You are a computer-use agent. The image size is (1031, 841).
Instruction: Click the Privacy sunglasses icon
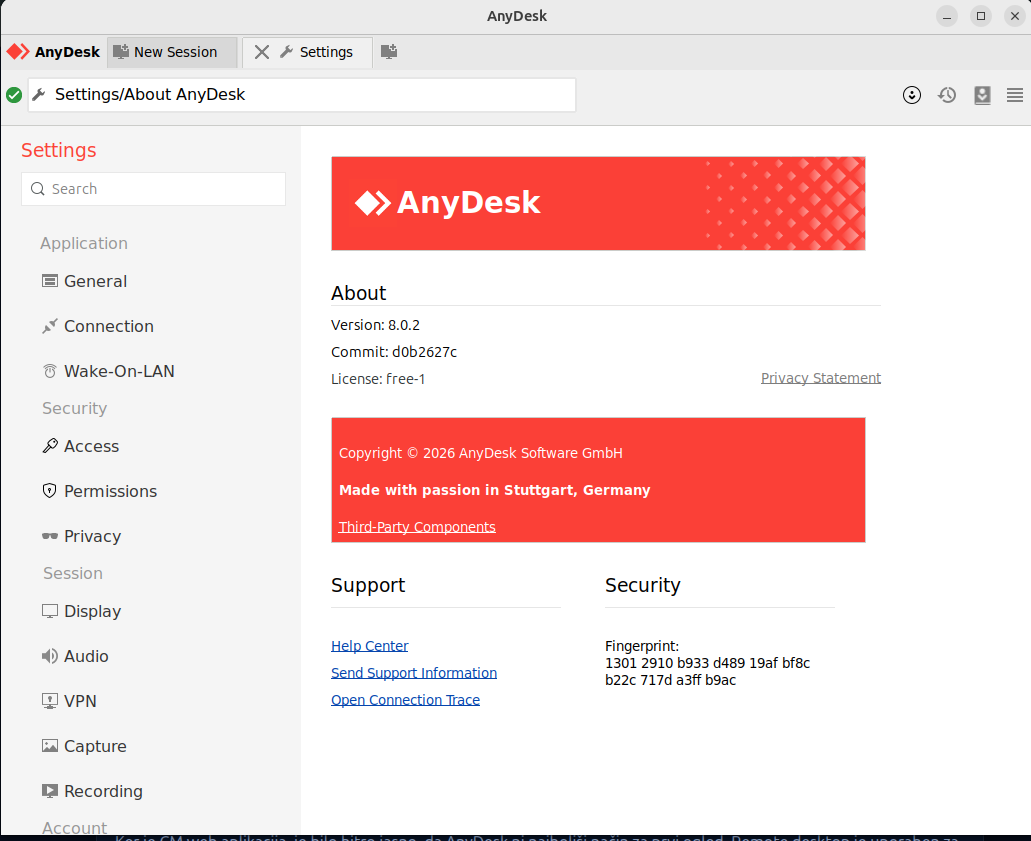[x=49, y=536]
